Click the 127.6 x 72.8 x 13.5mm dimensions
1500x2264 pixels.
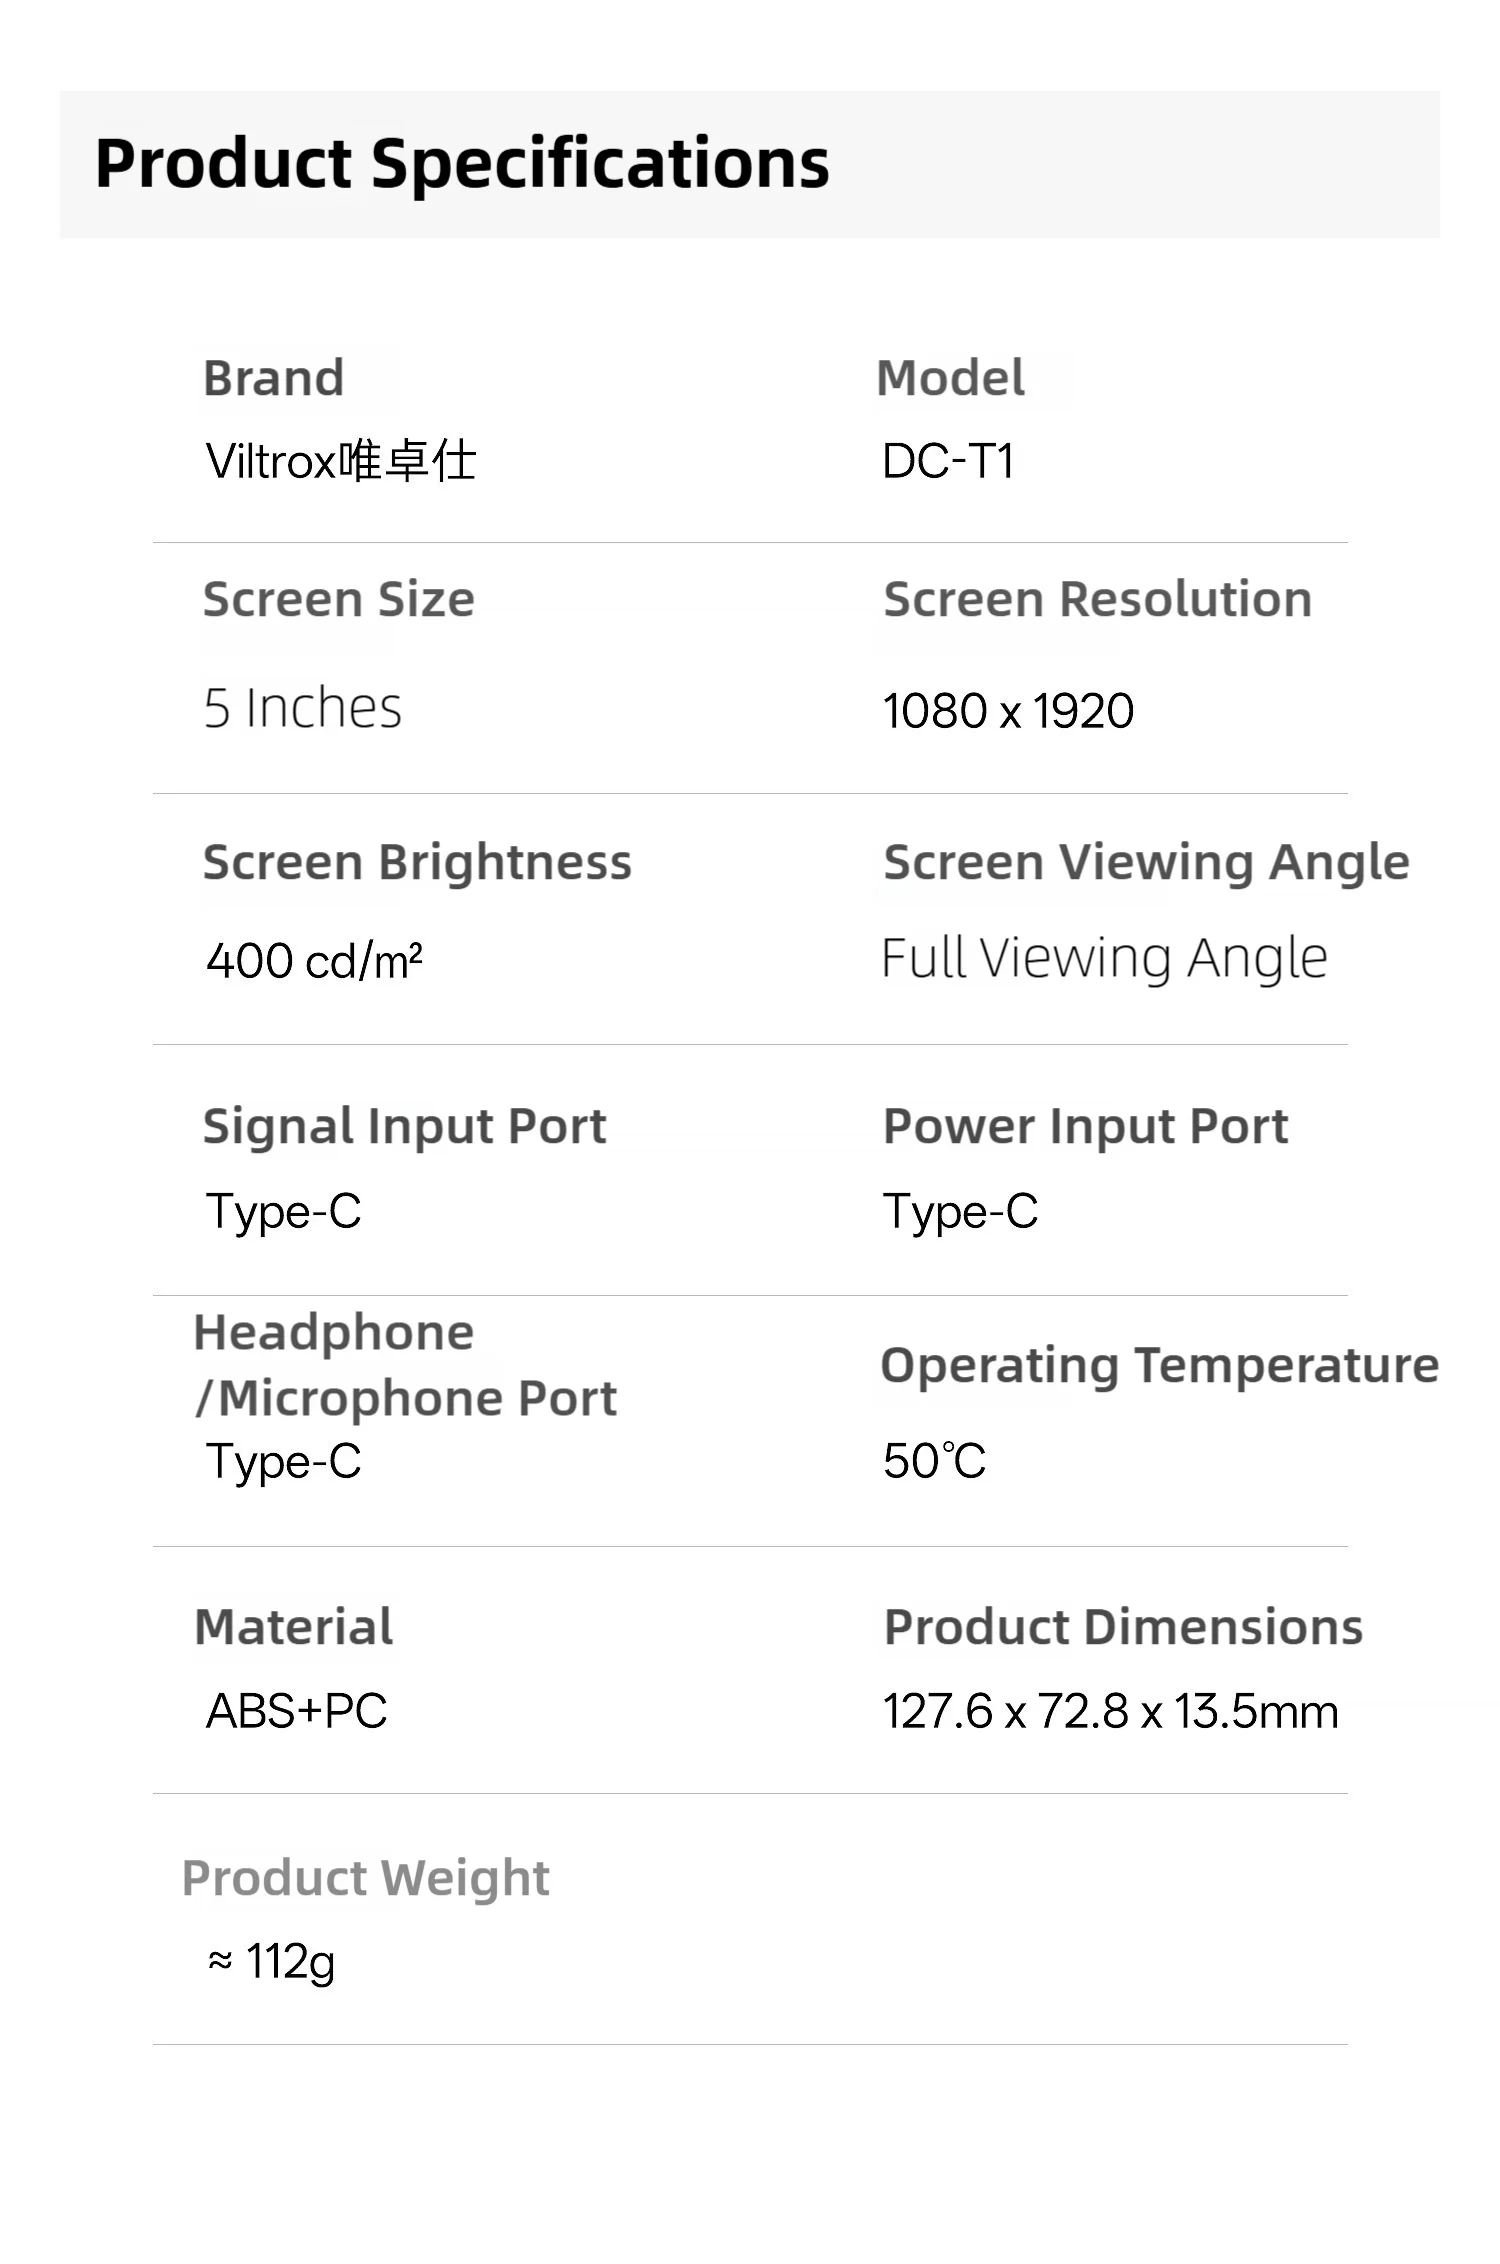[x=1110, y=1711]
